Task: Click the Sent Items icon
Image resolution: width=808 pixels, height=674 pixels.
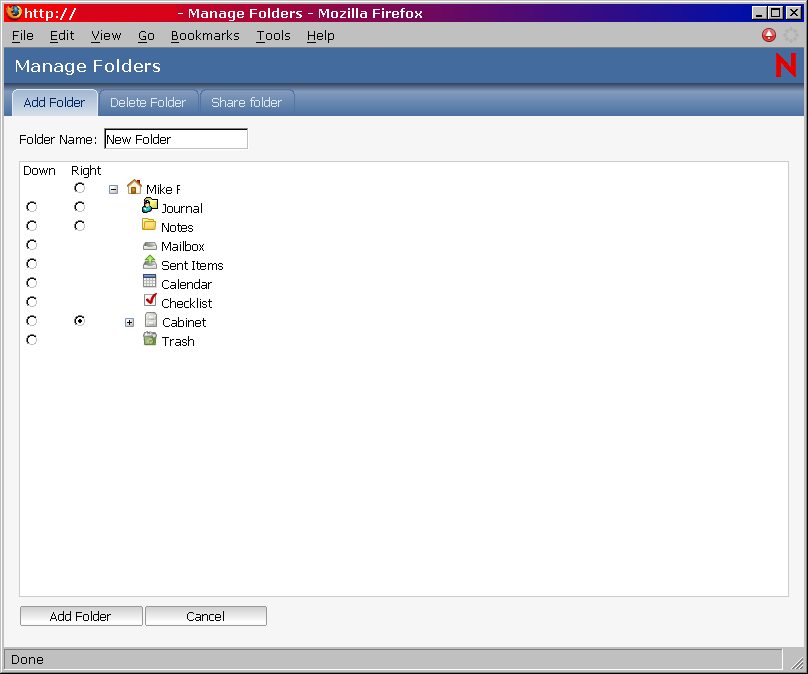Action: pyautogui.click(x=149, y=262)
